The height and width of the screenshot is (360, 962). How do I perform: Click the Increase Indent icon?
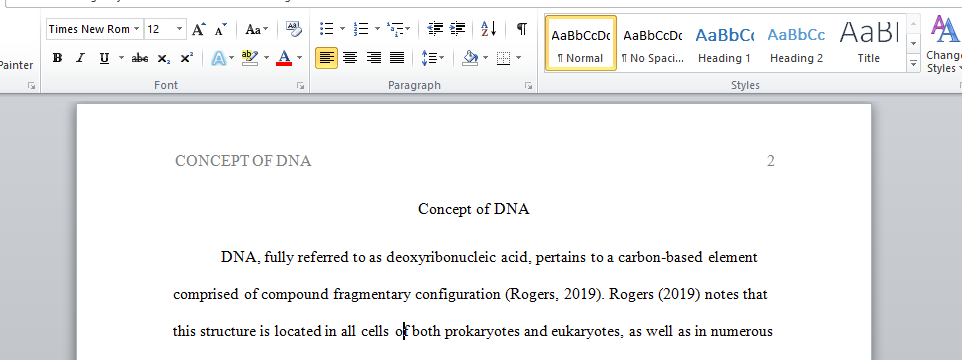pyautogui.click(x=458, y=29)
